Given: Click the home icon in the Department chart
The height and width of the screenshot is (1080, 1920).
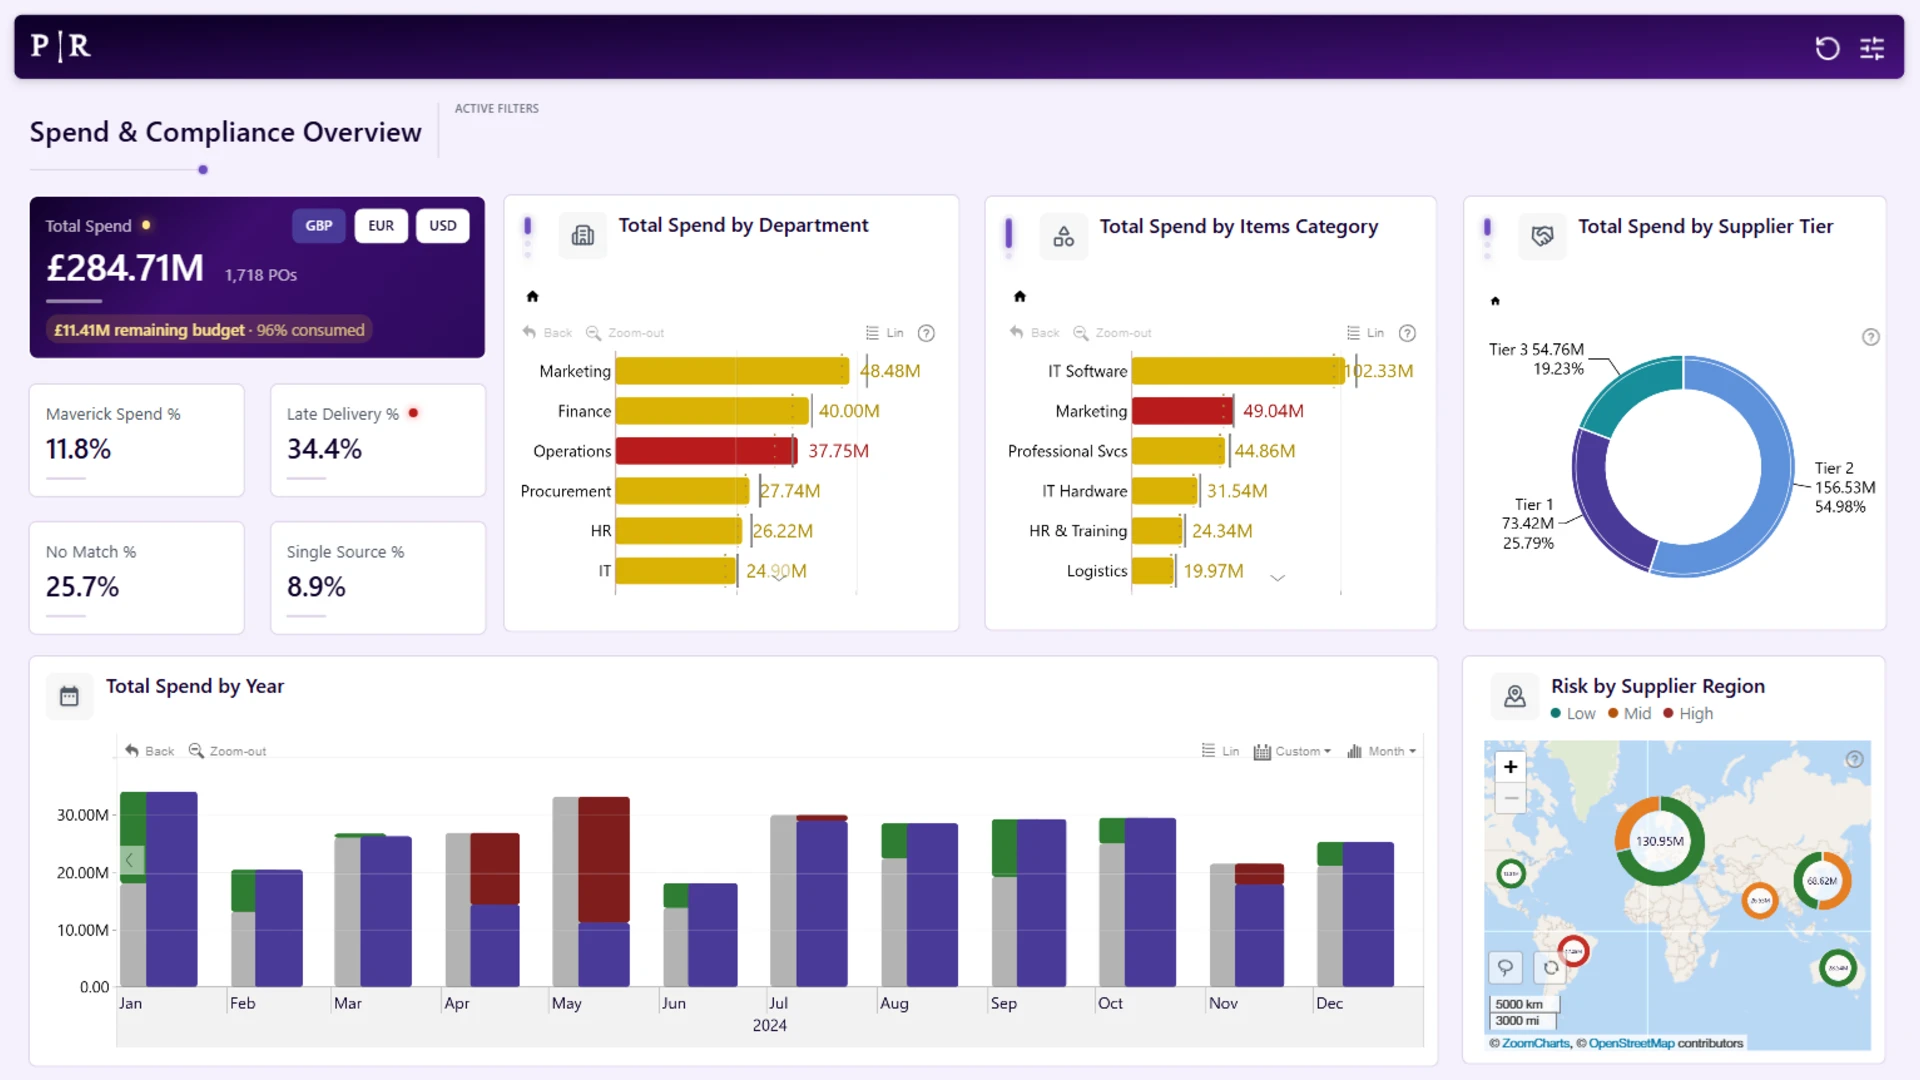Looking at the screenshot, I should pyautogui.click(x=533, y=296).
